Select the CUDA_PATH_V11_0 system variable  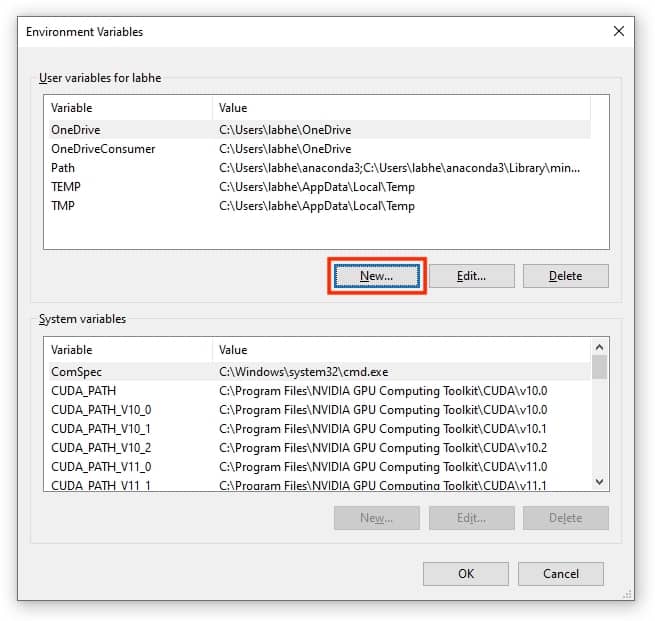pos(320,466)
